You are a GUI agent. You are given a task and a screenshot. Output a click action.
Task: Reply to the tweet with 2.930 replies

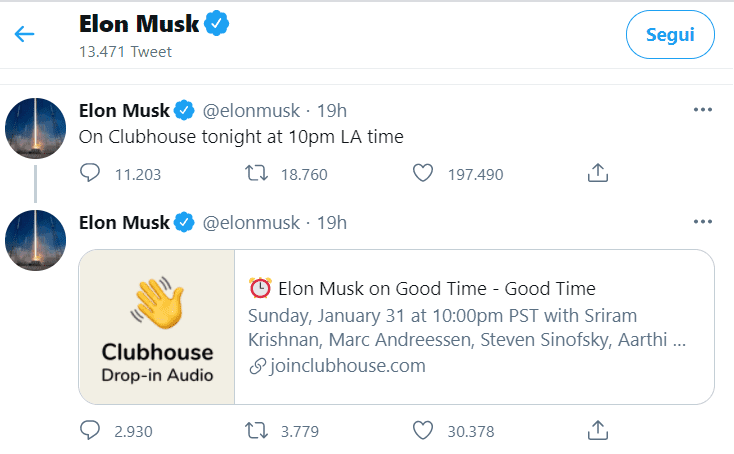[x=90, y=430]
